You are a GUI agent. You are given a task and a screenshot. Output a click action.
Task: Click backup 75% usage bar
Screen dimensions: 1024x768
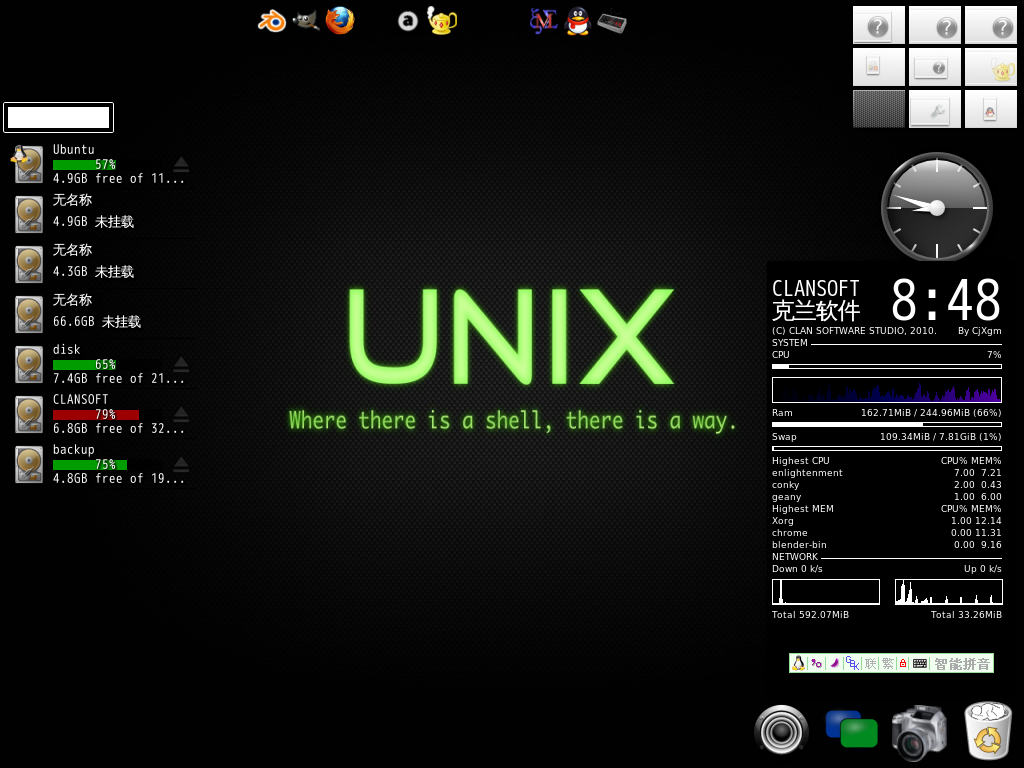click(x=106, y=464)
